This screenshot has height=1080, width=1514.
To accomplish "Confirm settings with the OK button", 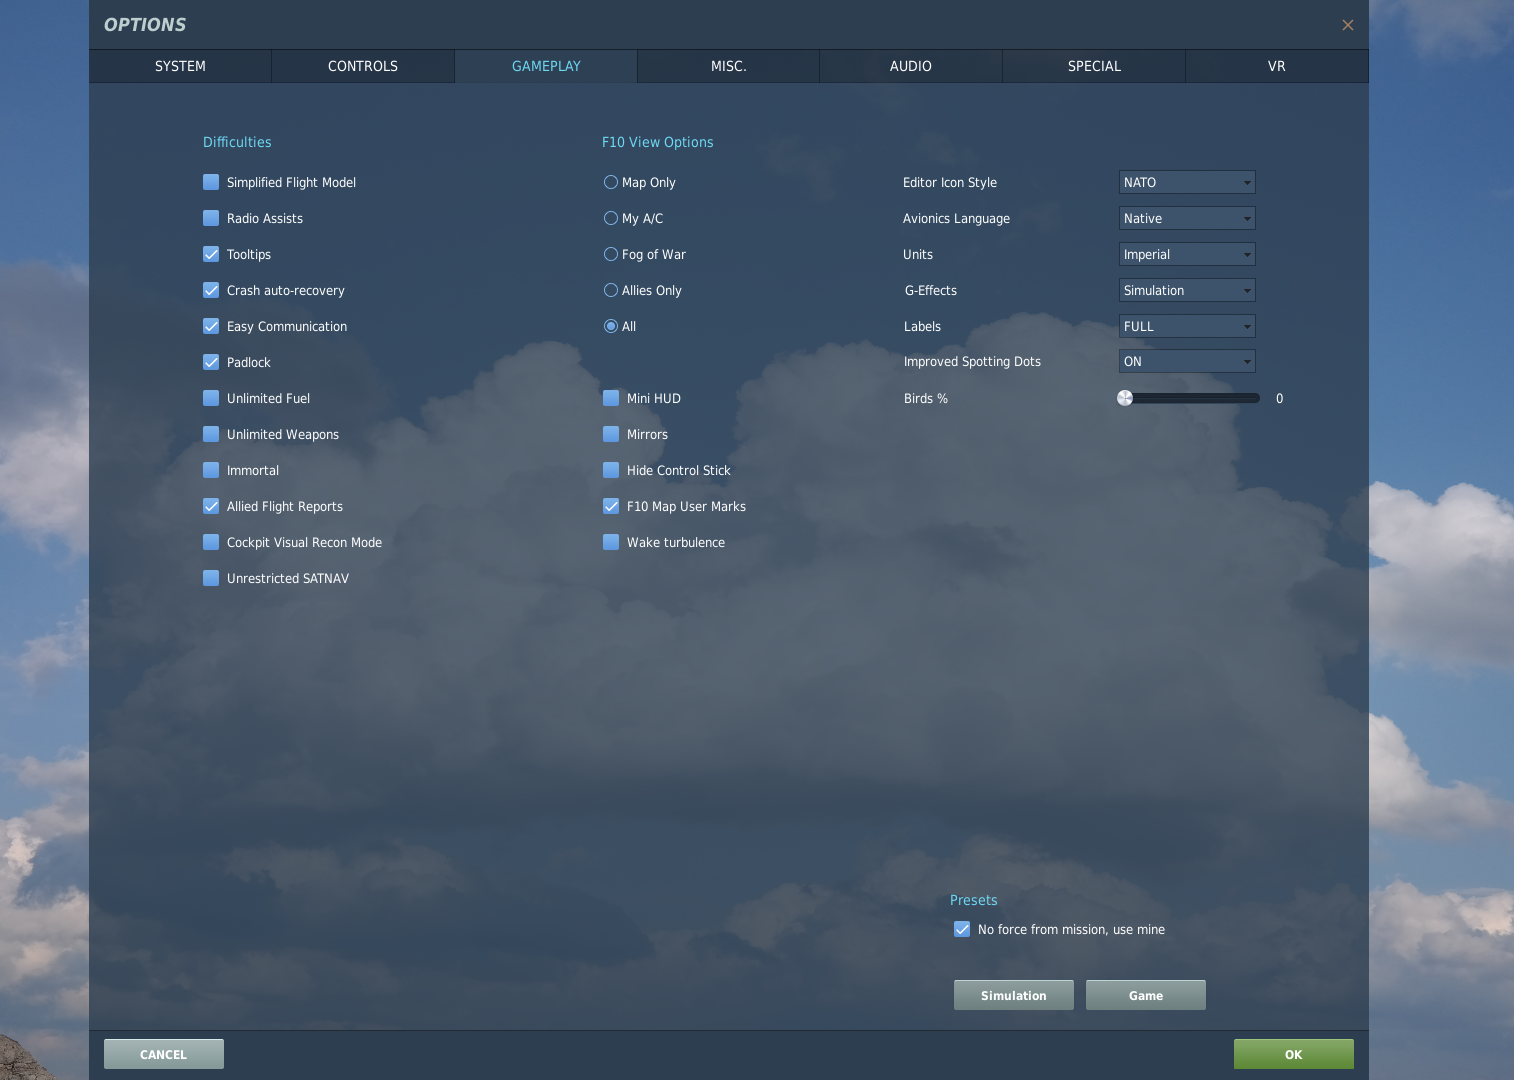I will 1294,1054.
